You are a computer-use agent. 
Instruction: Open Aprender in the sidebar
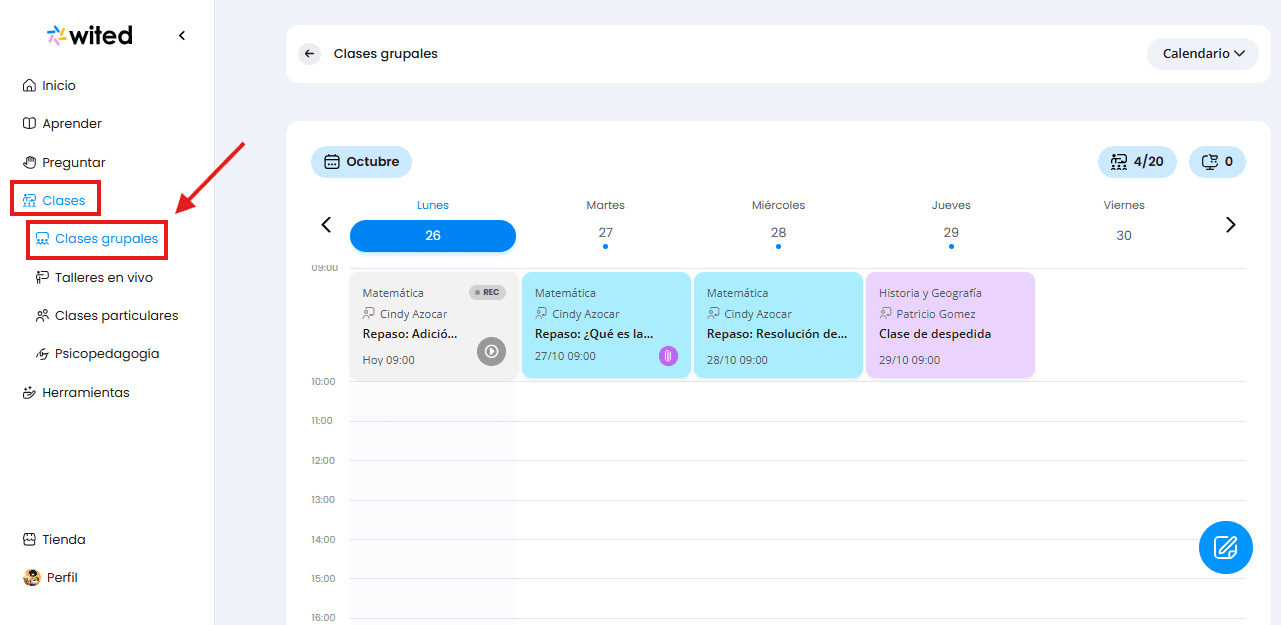[62, 124]
